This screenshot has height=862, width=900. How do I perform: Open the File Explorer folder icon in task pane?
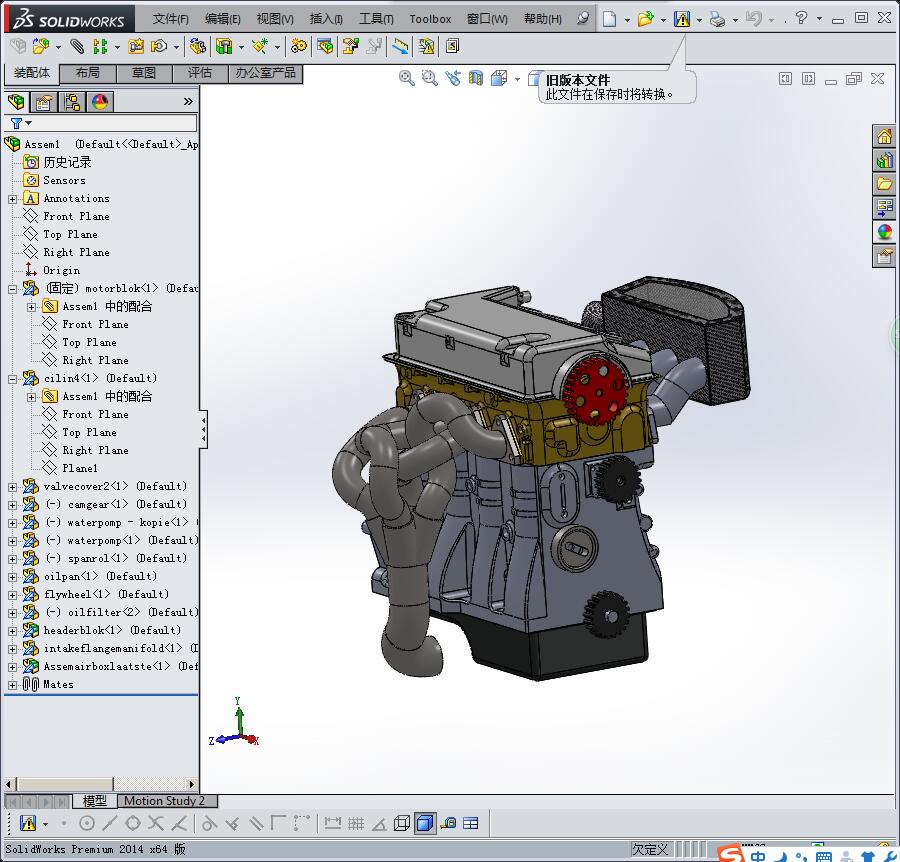pos(884,184)
